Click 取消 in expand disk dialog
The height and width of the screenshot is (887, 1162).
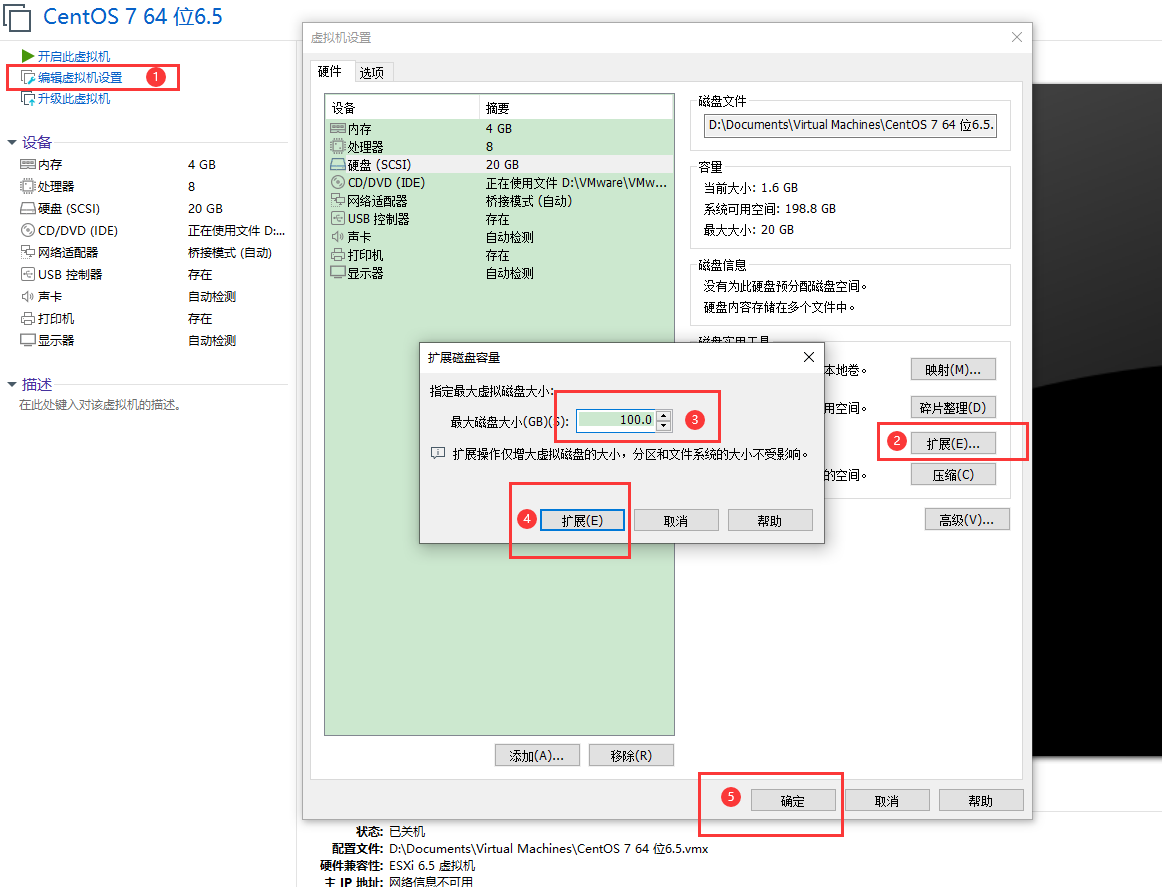click(x=676, y=520)
